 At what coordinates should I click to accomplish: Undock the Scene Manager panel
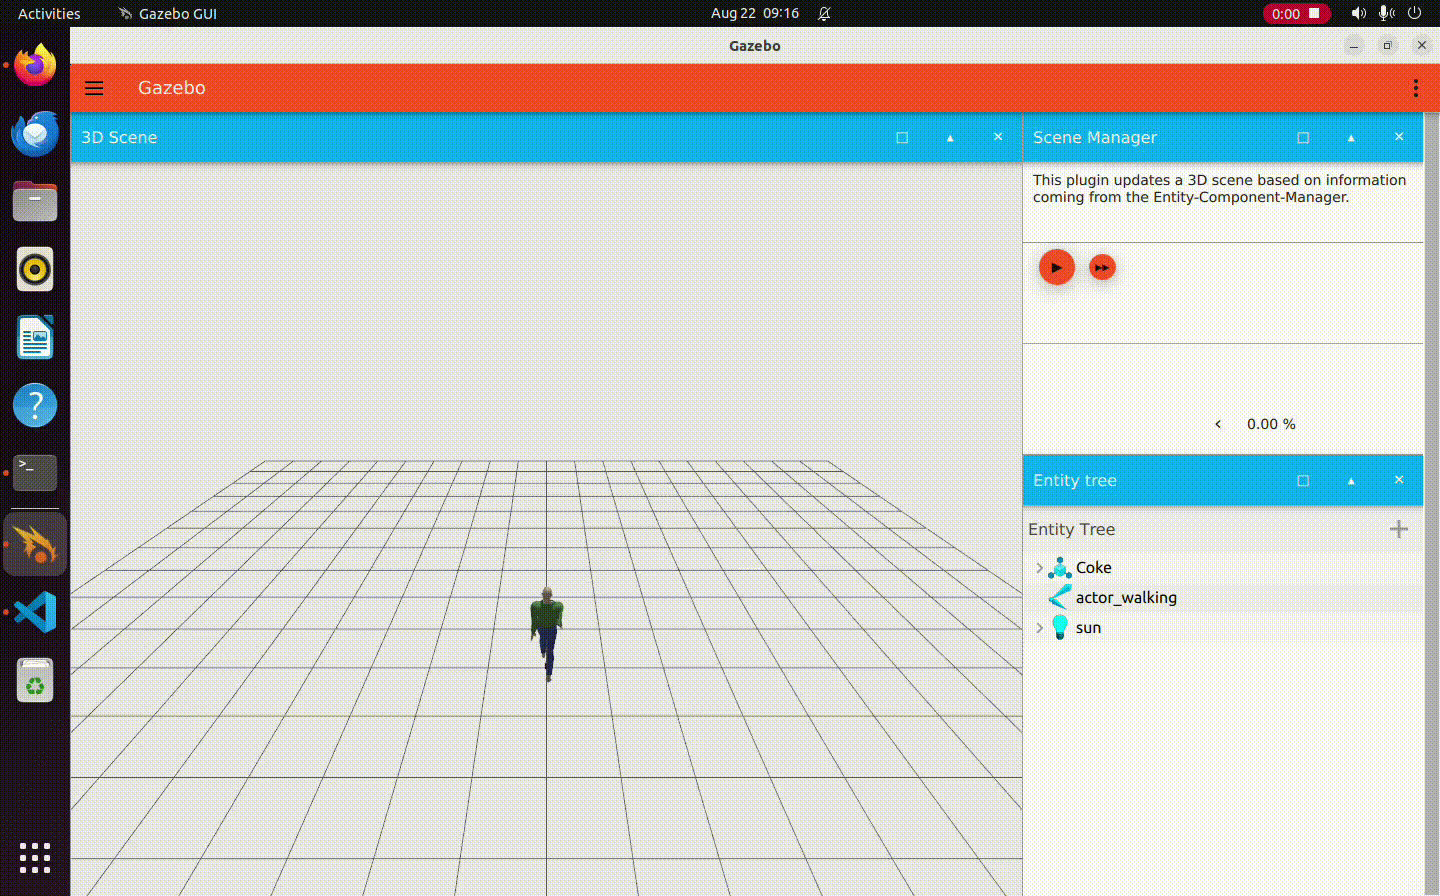(x=1303, y=138)
